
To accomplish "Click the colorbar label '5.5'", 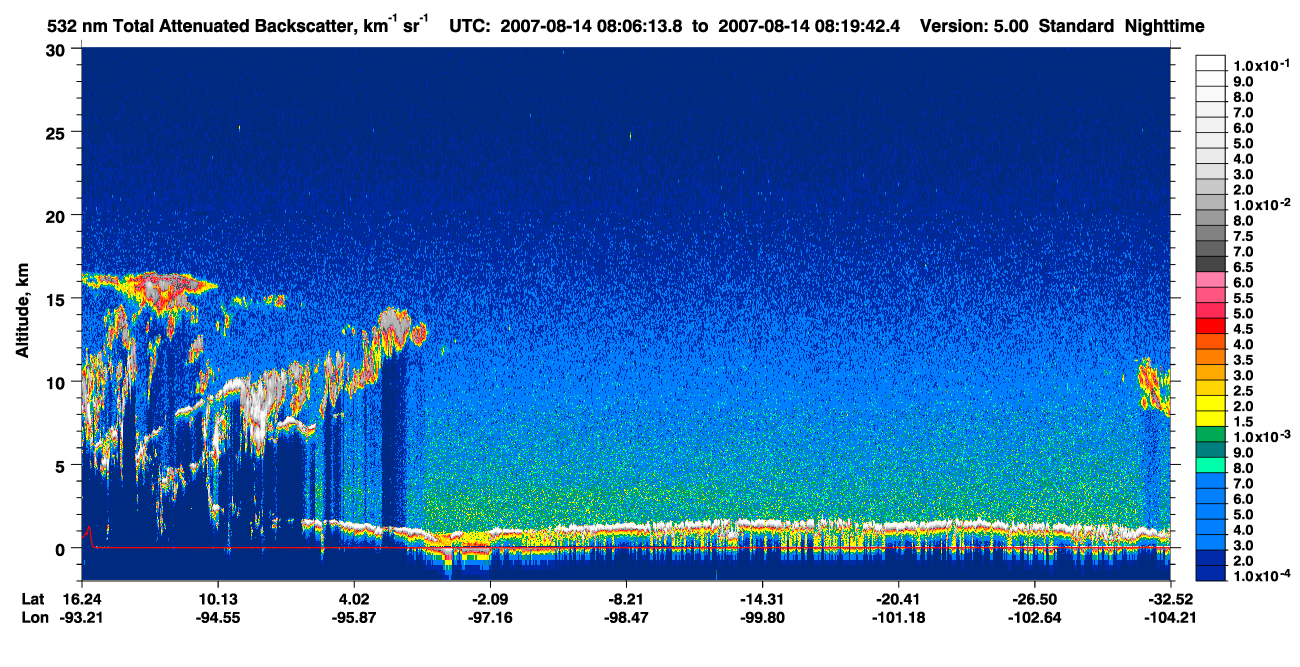I will click(1243, 298).
